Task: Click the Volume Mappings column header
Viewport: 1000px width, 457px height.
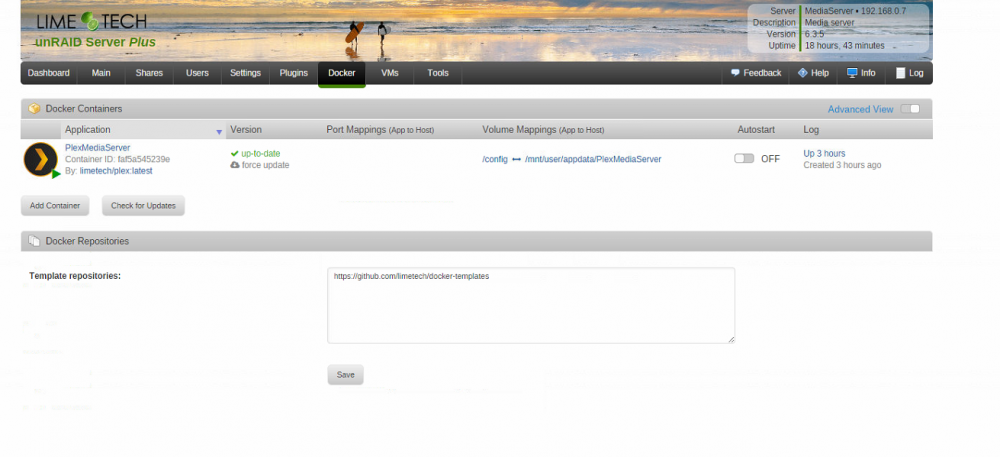Action: (x=543, y=129)
